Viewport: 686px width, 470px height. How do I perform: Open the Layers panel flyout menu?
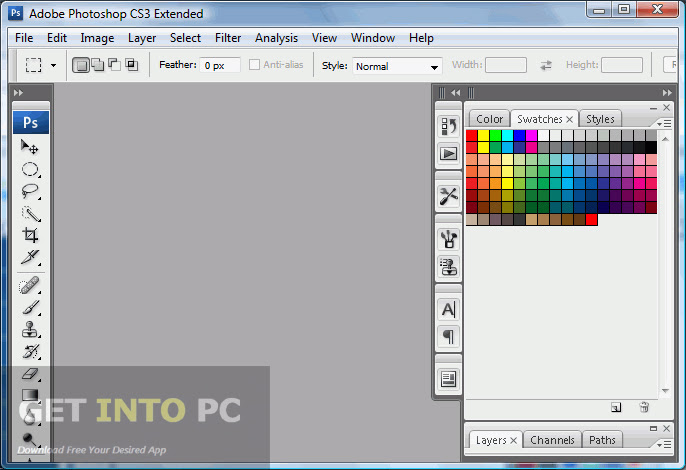[x=665, y=445]
